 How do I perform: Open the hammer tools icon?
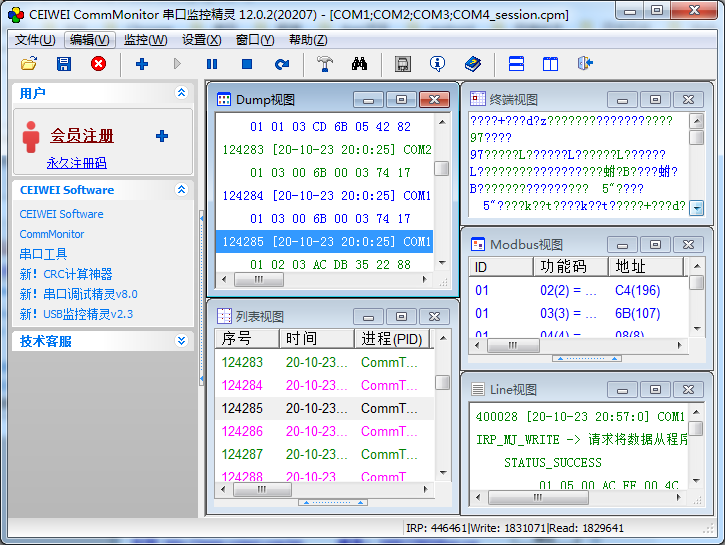click(325, 64)
